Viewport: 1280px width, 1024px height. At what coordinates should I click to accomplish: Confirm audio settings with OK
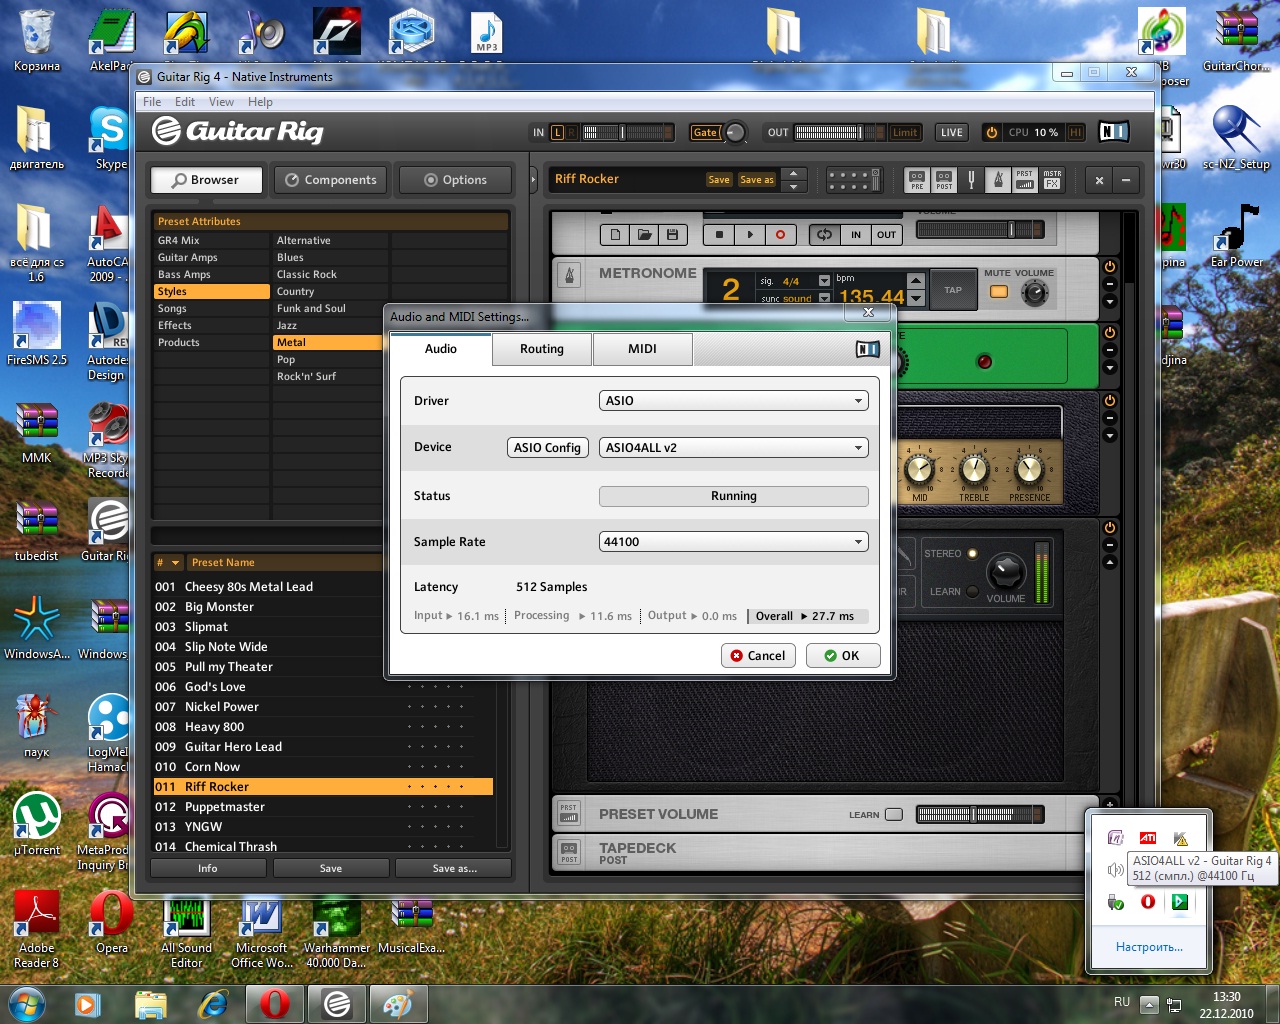pyautogui.click(x=842, y=656)
